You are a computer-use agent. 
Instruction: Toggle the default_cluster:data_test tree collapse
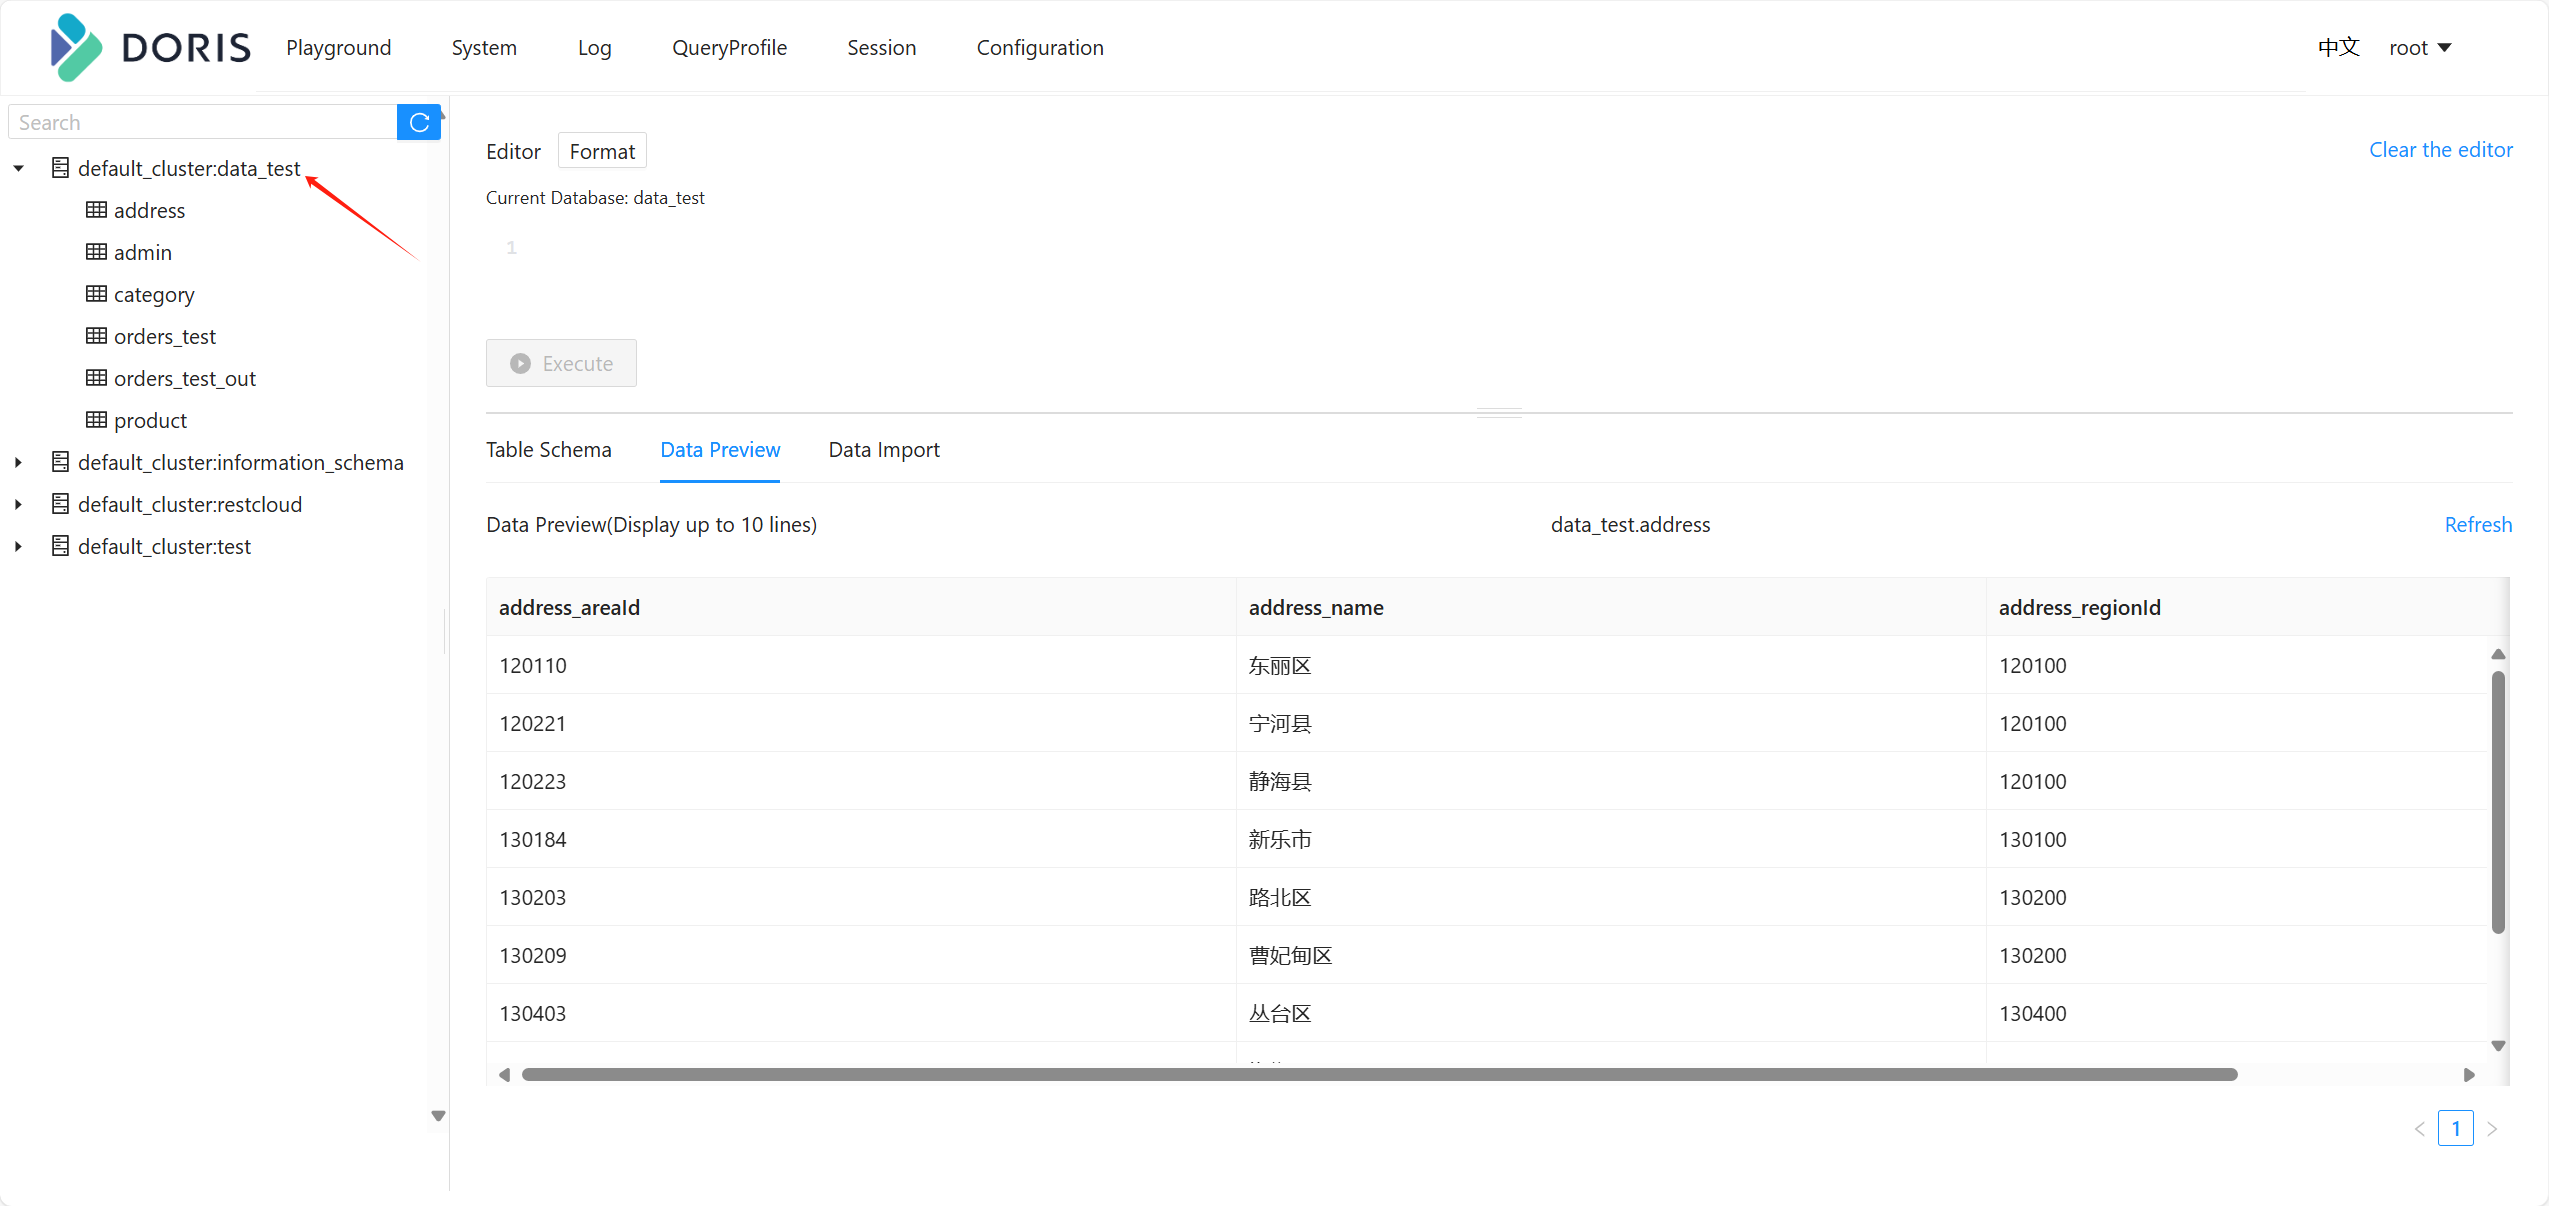click(20, 167)
